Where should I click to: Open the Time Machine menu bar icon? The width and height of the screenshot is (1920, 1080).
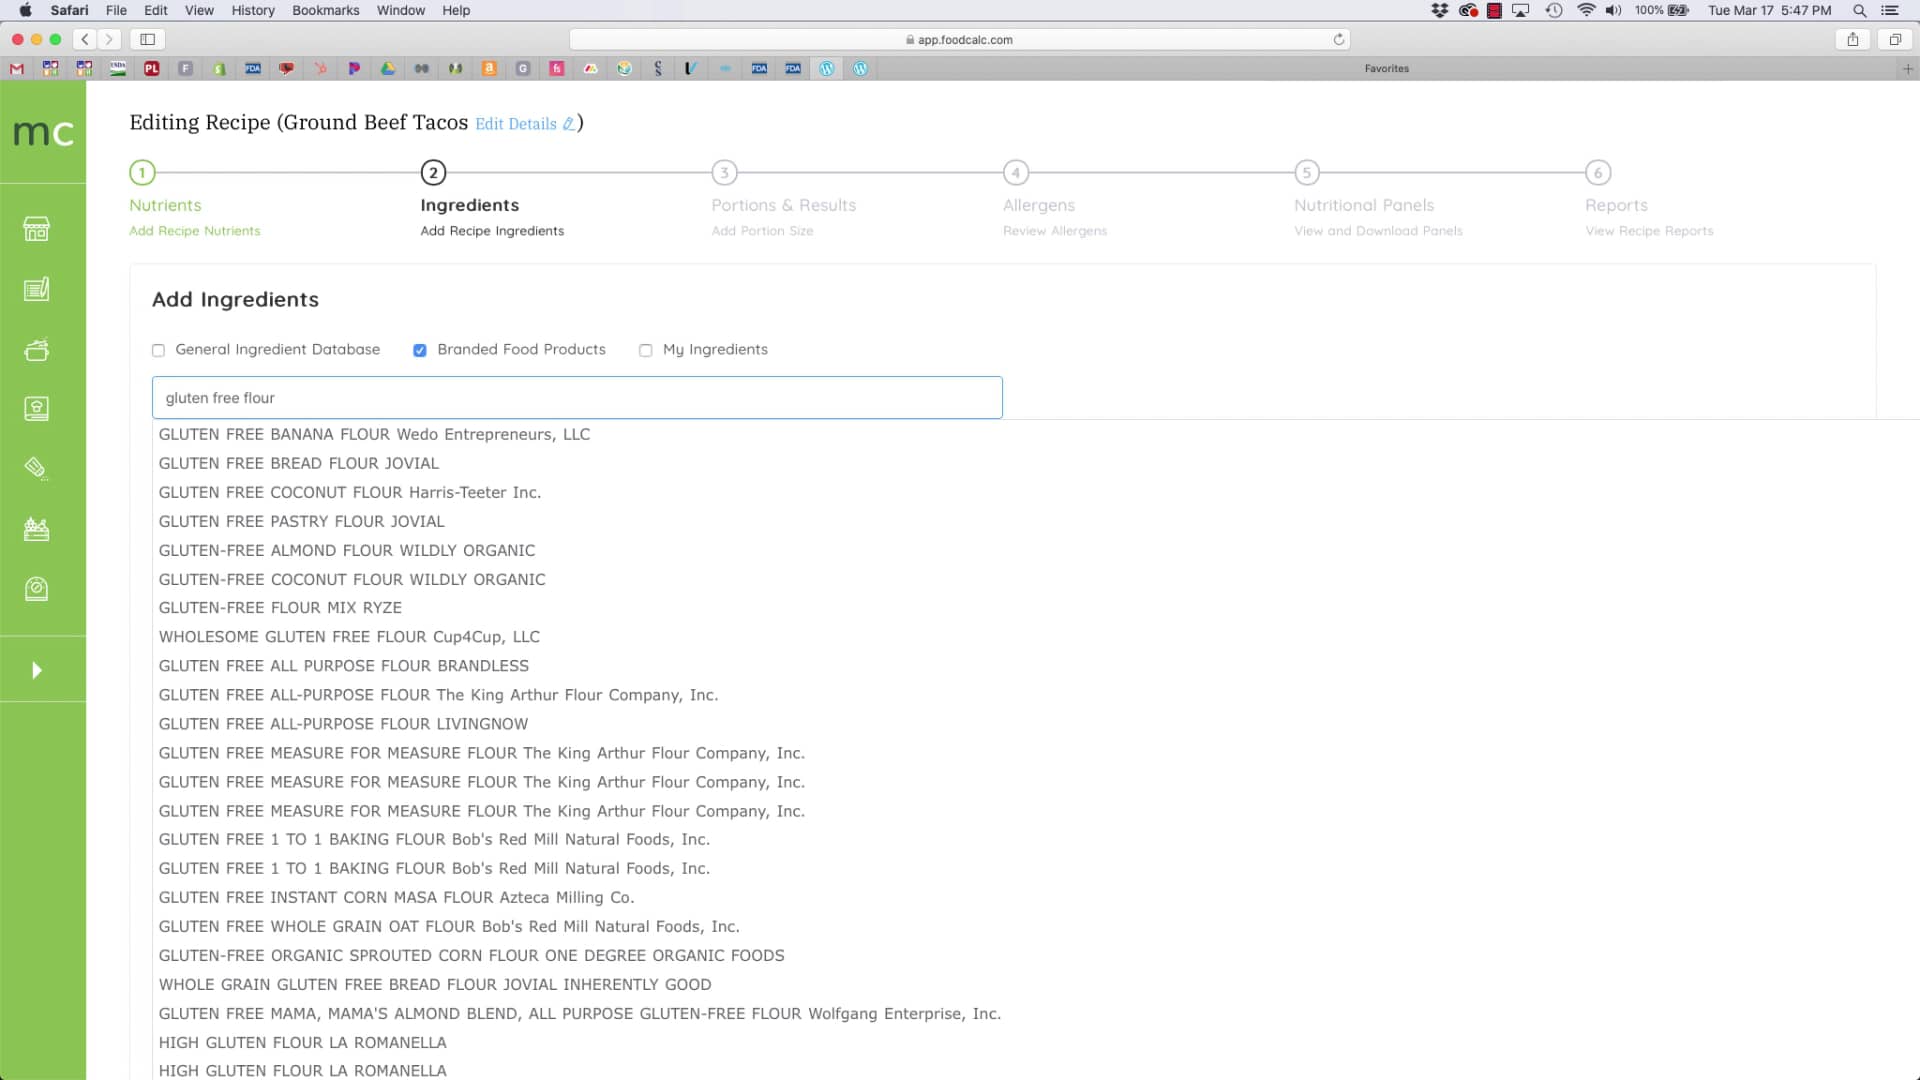[1554, 10]
